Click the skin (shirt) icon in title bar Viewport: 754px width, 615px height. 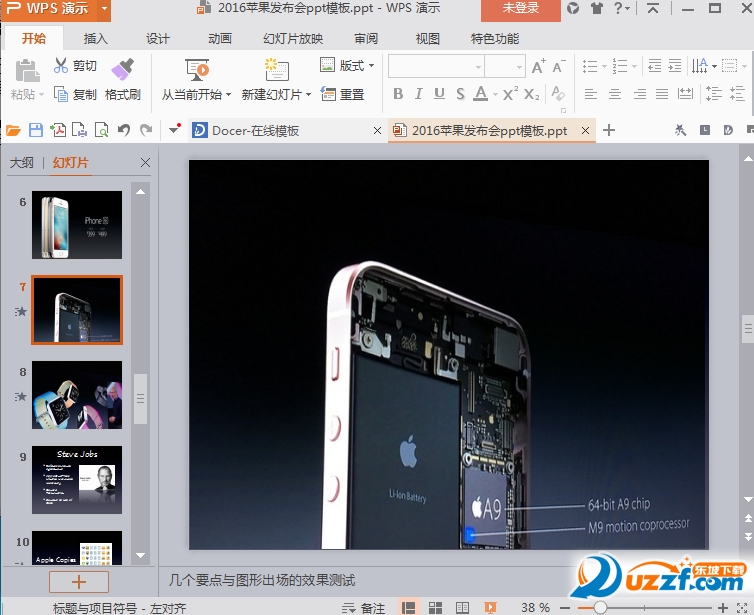[x=597, y=8]
